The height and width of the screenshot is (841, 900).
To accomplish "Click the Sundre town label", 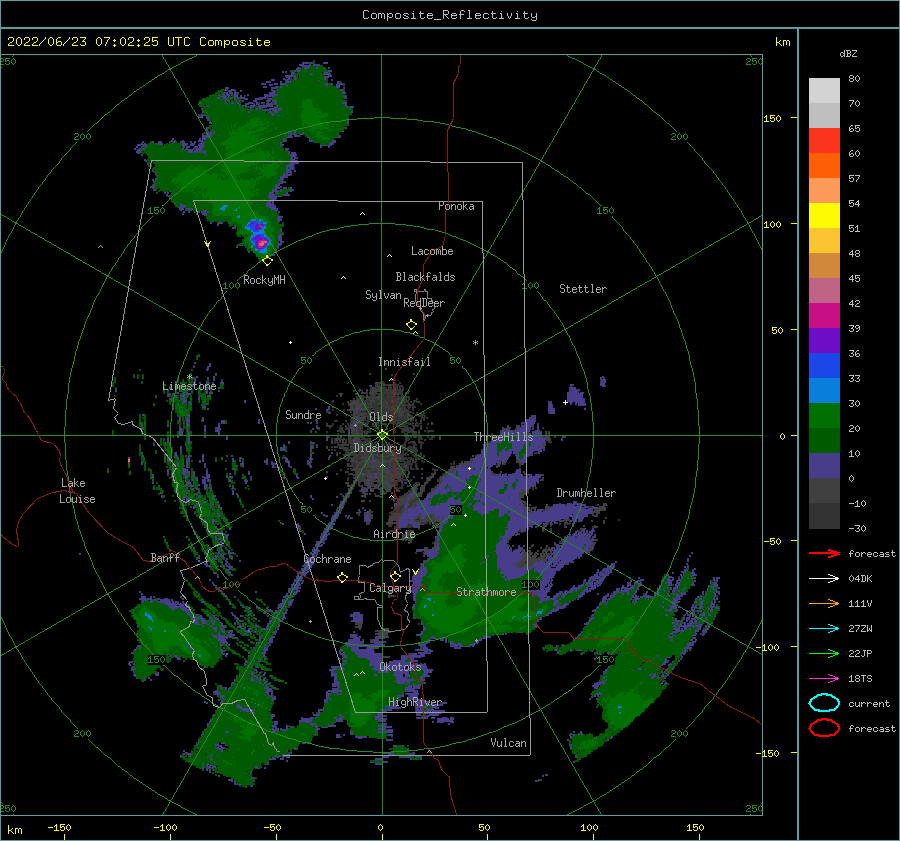I will 303,414.
